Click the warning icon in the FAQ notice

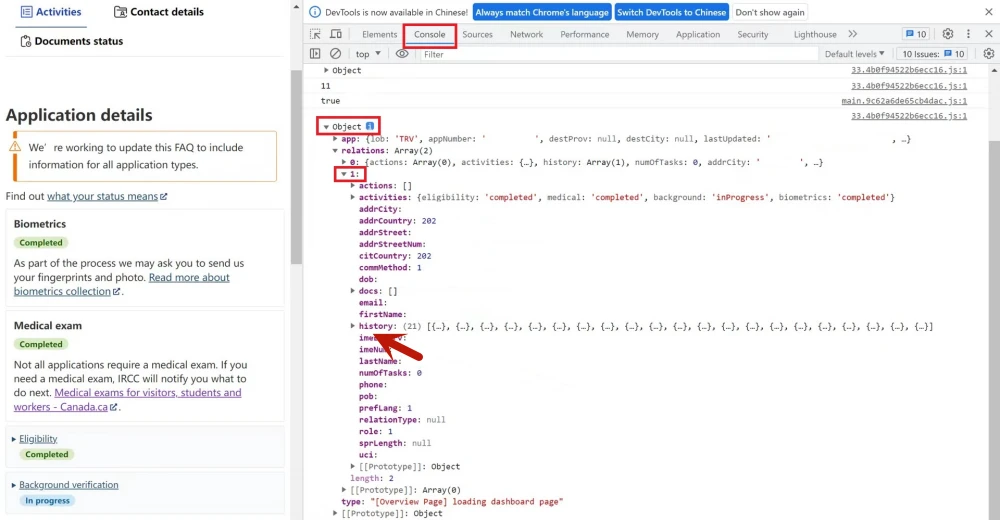pyautogui.click(x=15, y=147)
